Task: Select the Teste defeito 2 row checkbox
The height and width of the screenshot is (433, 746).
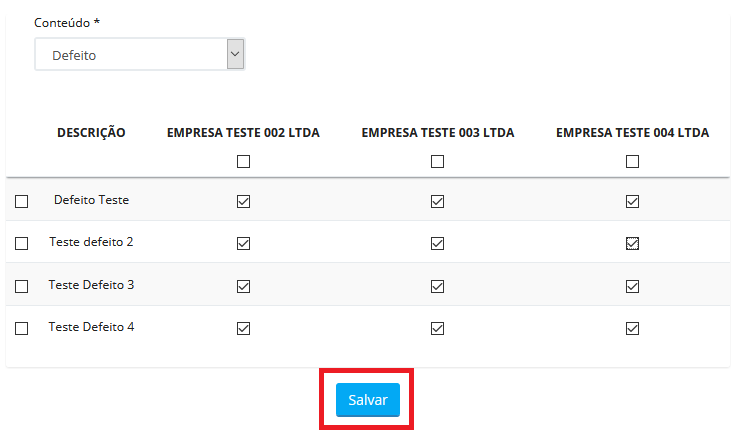Action: (x=22, y=244)
